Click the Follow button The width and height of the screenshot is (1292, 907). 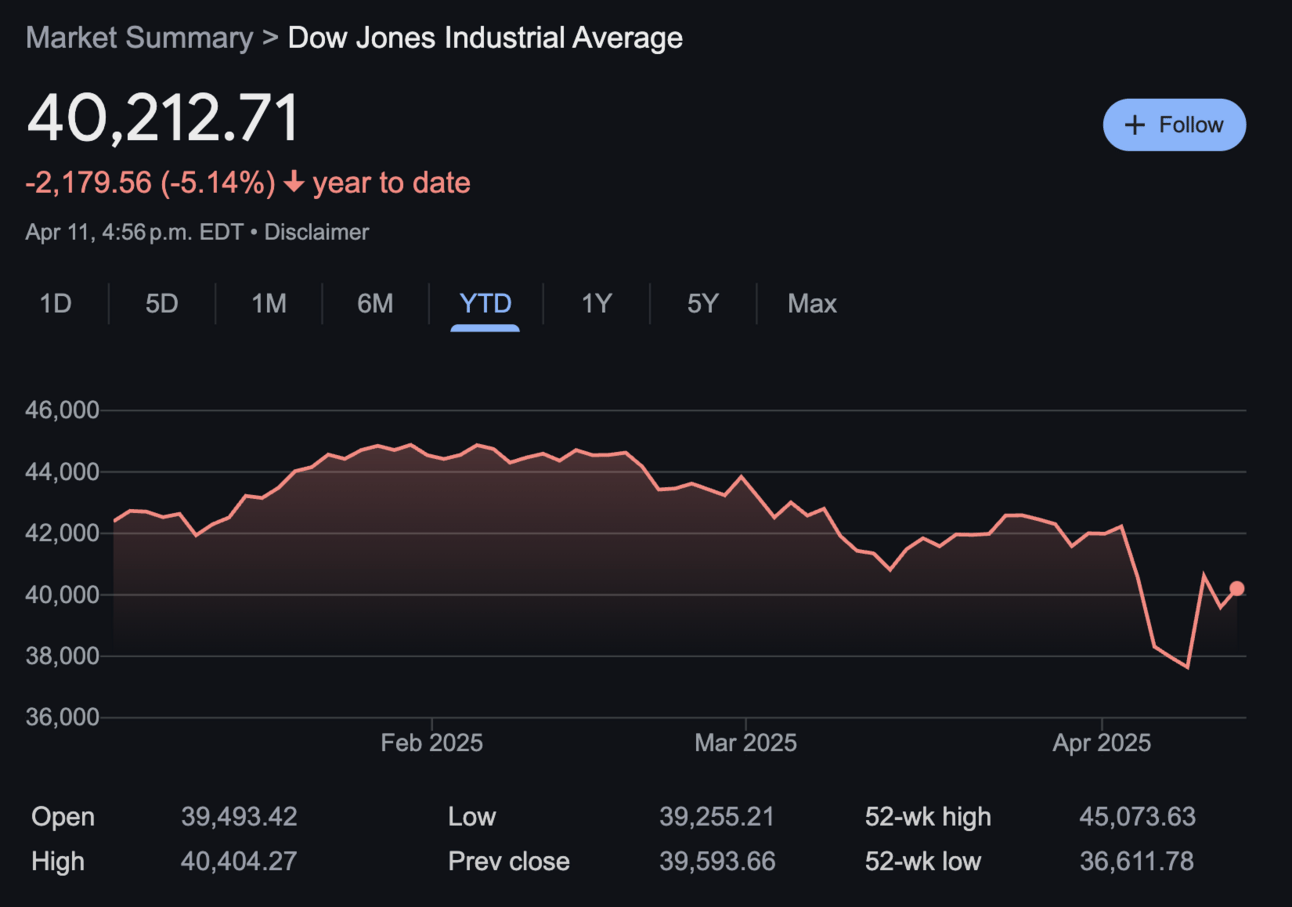pyautogui.click(x=1174, y=125)
